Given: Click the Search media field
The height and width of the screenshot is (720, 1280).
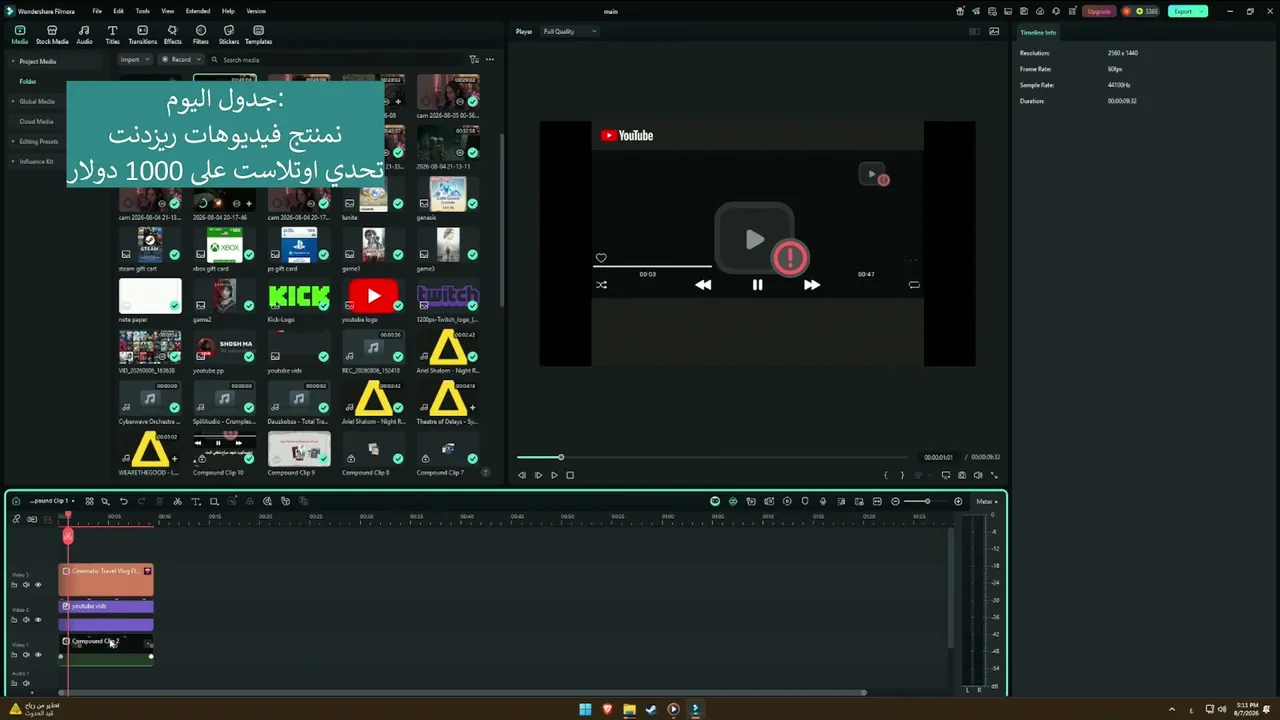Looking at the screenshot, I should [x=335, y=60].
